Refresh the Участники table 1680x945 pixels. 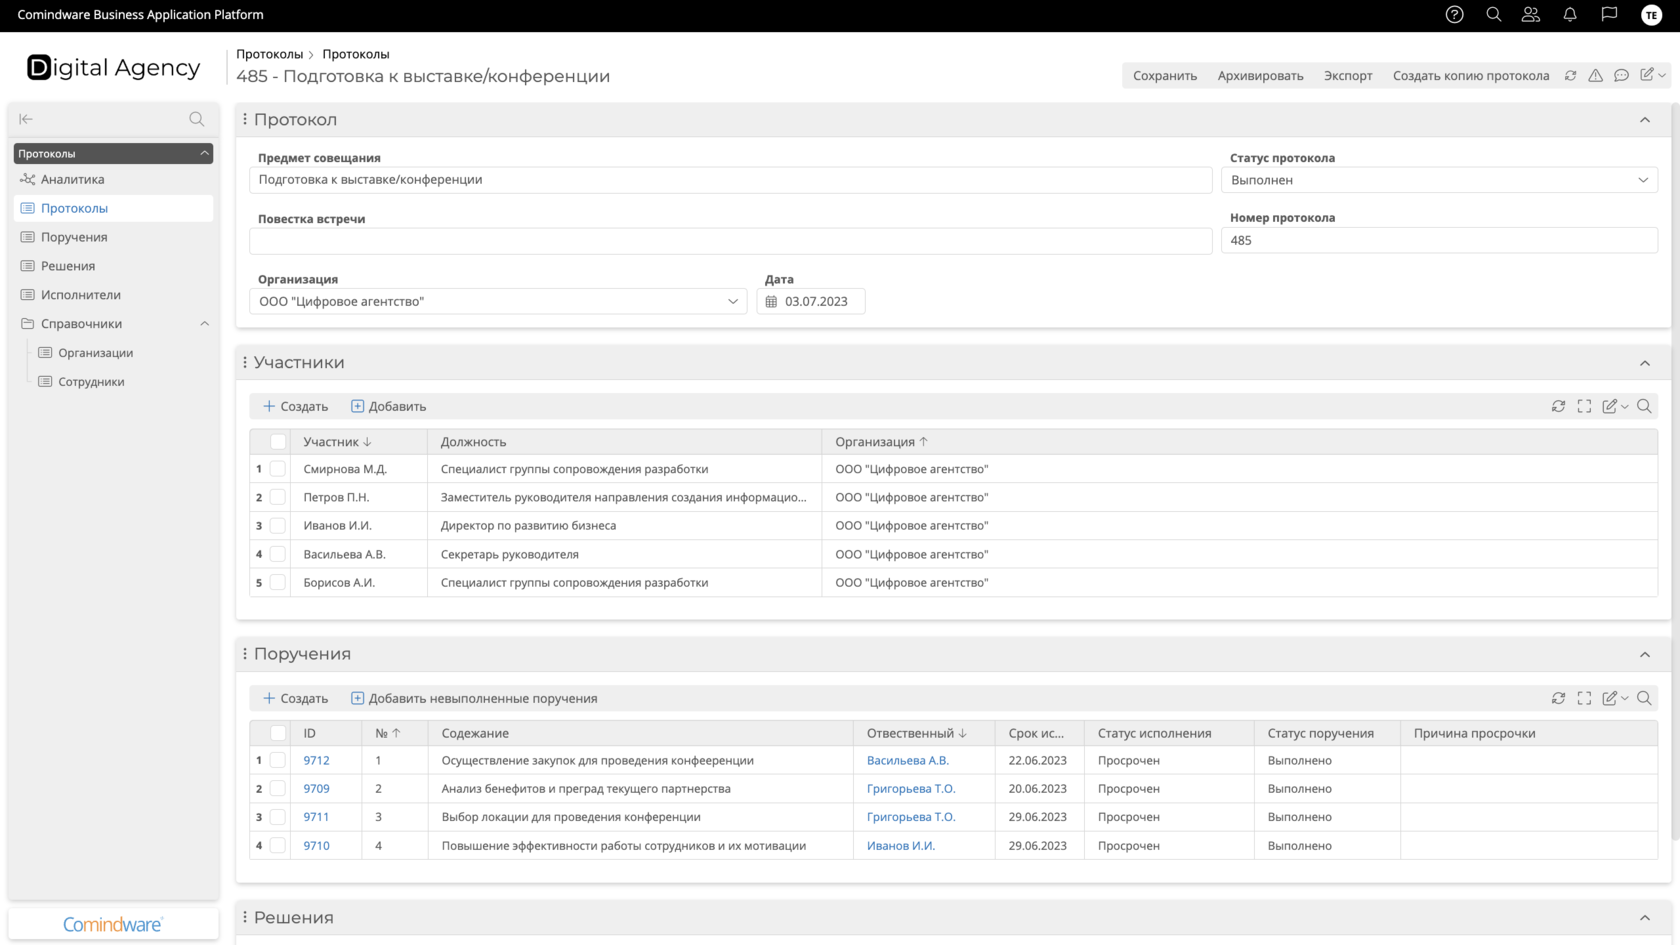pyautogui.click(x=1558, y=406)
